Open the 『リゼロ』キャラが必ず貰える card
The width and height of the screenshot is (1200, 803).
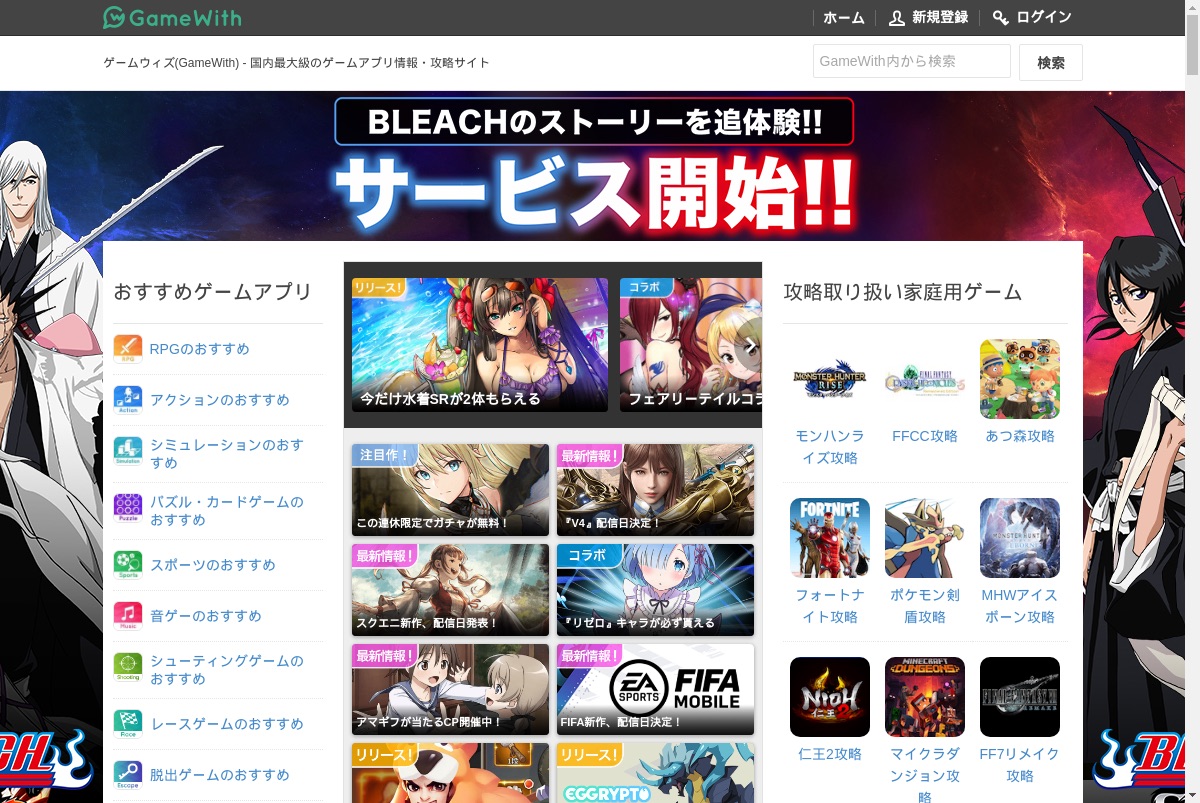coord(655,590)
